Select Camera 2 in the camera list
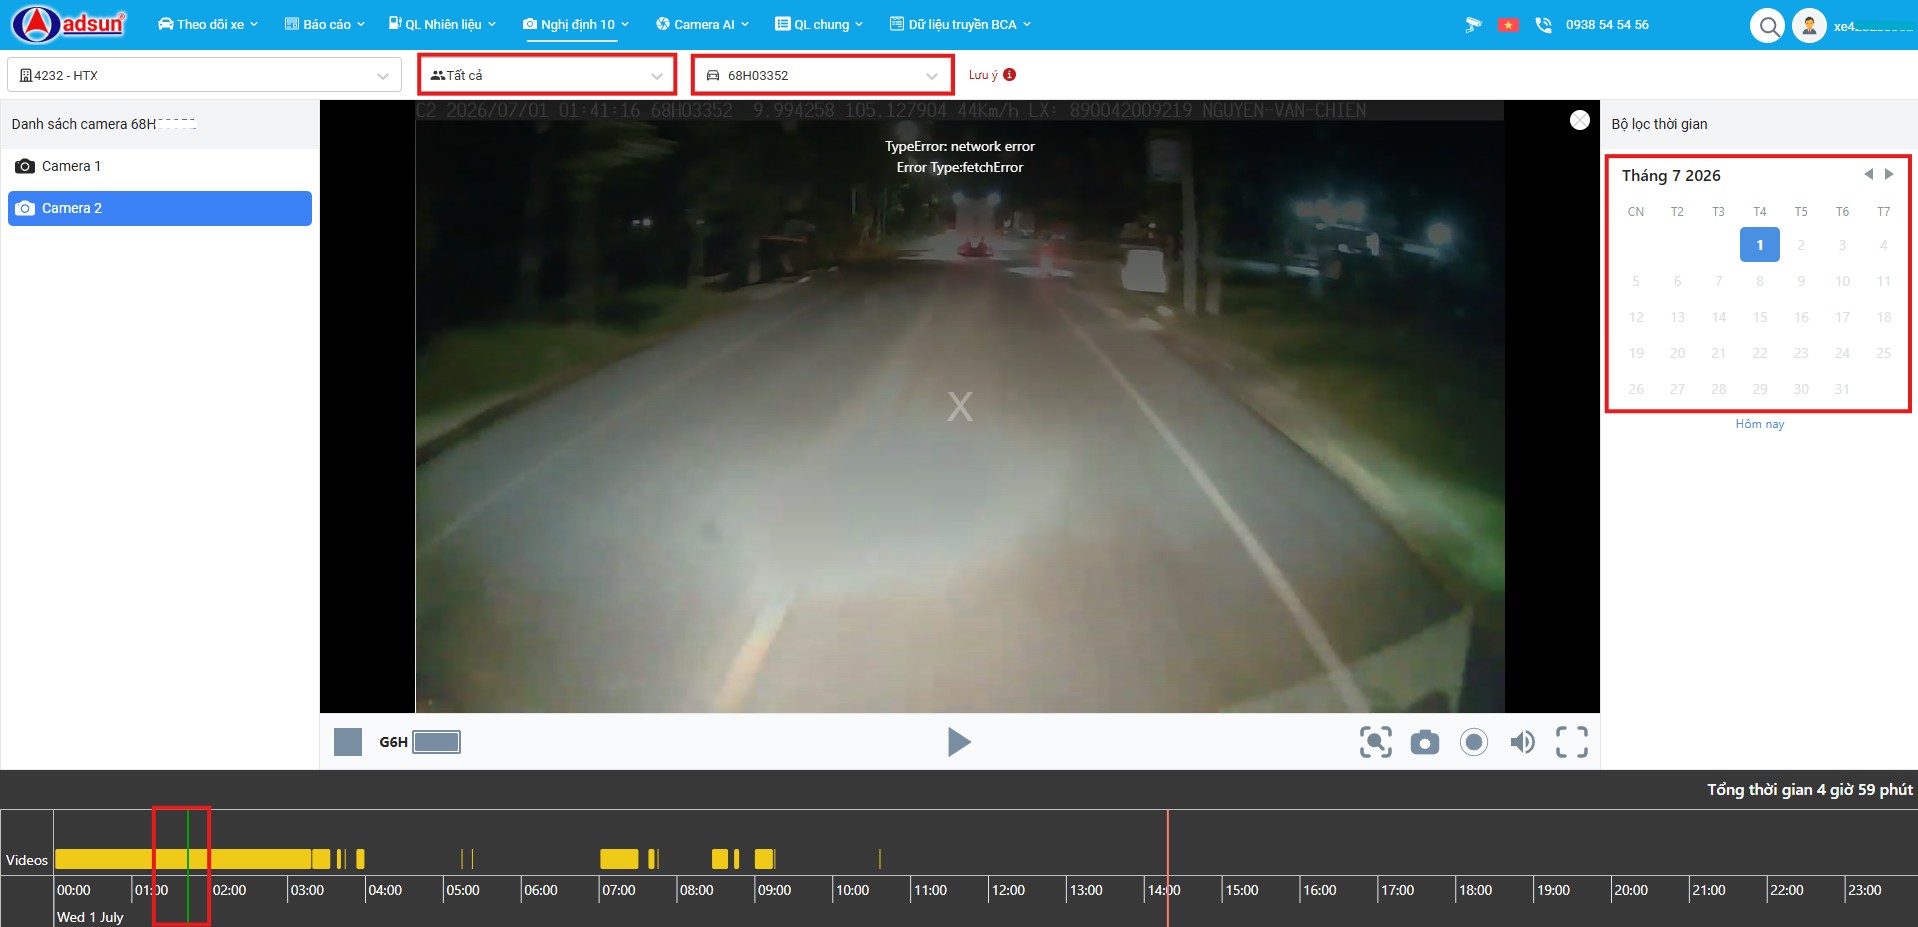The width and height of the screenshot is (1918, 927). coord(160,208)
